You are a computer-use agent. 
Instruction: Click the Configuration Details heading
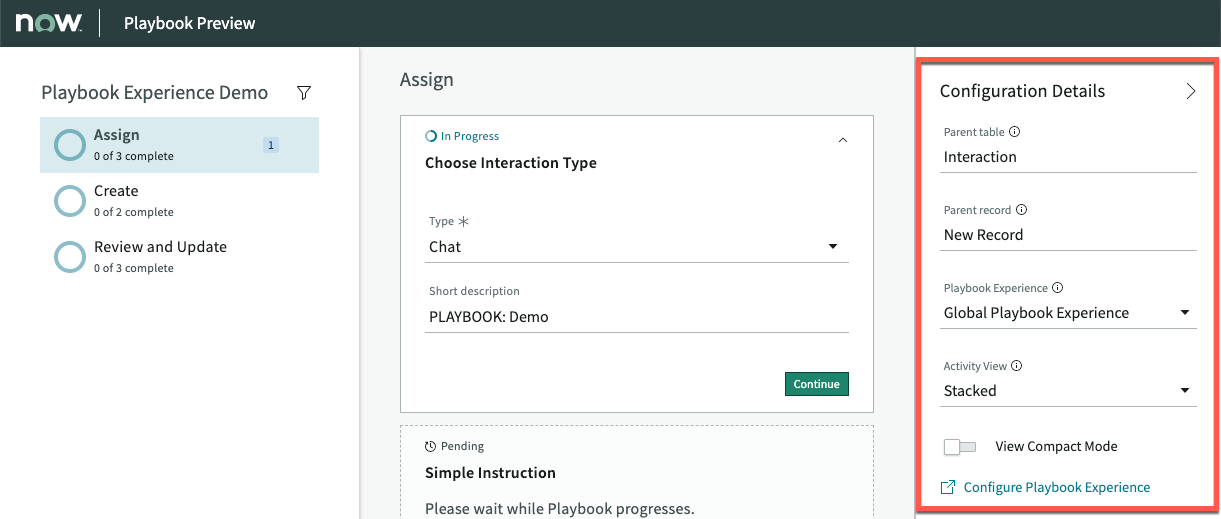1023,91
